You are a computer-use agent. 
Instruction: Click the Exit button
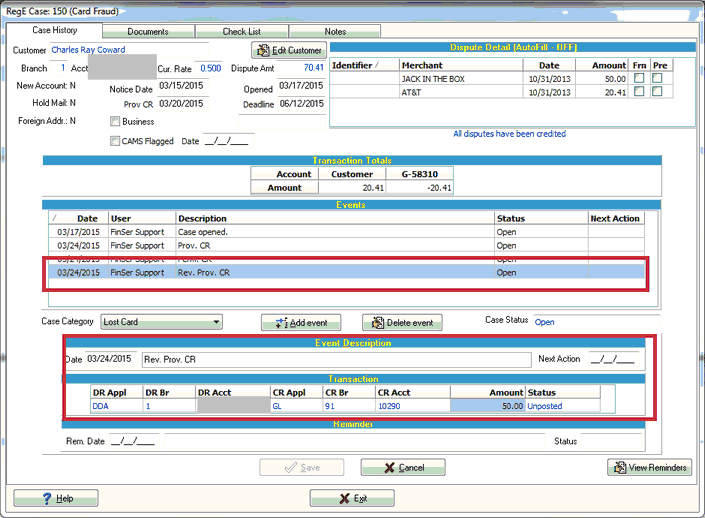(x=352, y=498)
